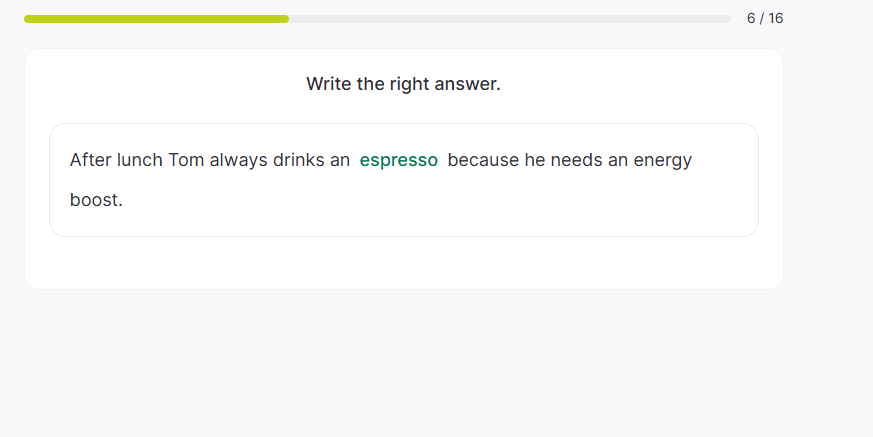
Task: Click the word "drinks" in the sentence
Action: [x=299, y=160]
